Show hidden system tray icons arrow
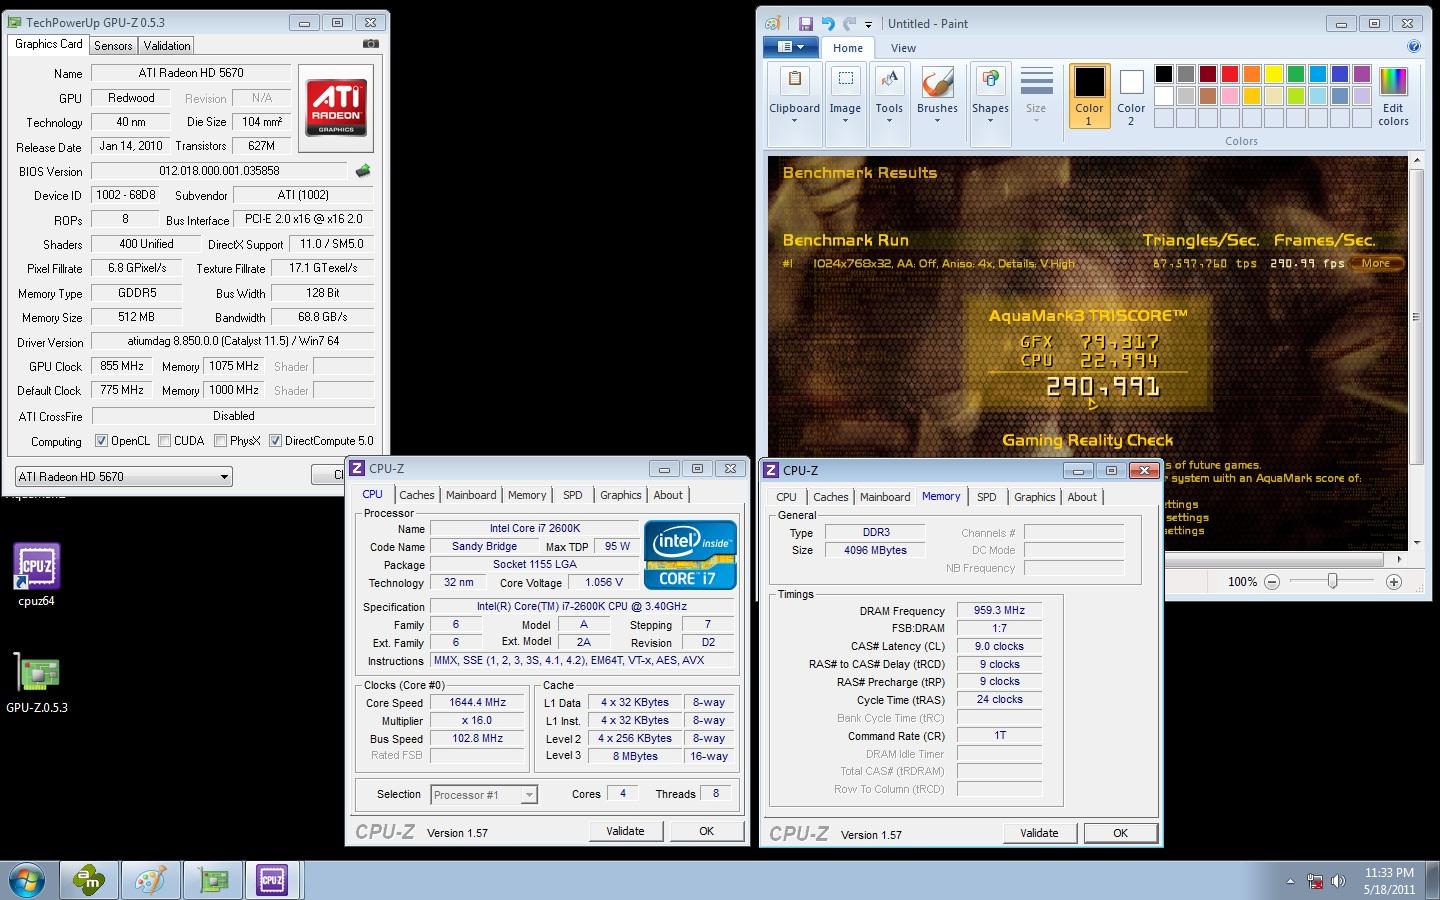 [1290, 882]
